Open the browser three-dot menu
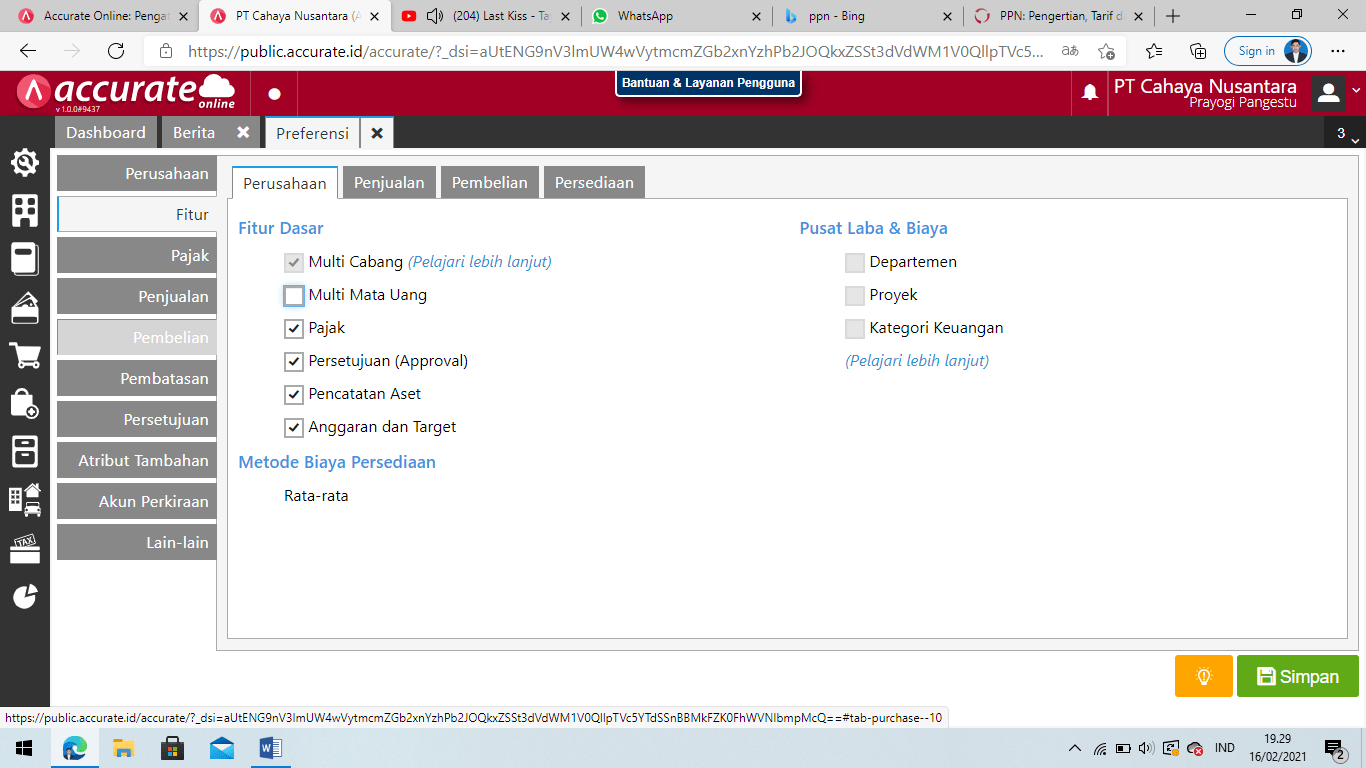 point(1338,51)
